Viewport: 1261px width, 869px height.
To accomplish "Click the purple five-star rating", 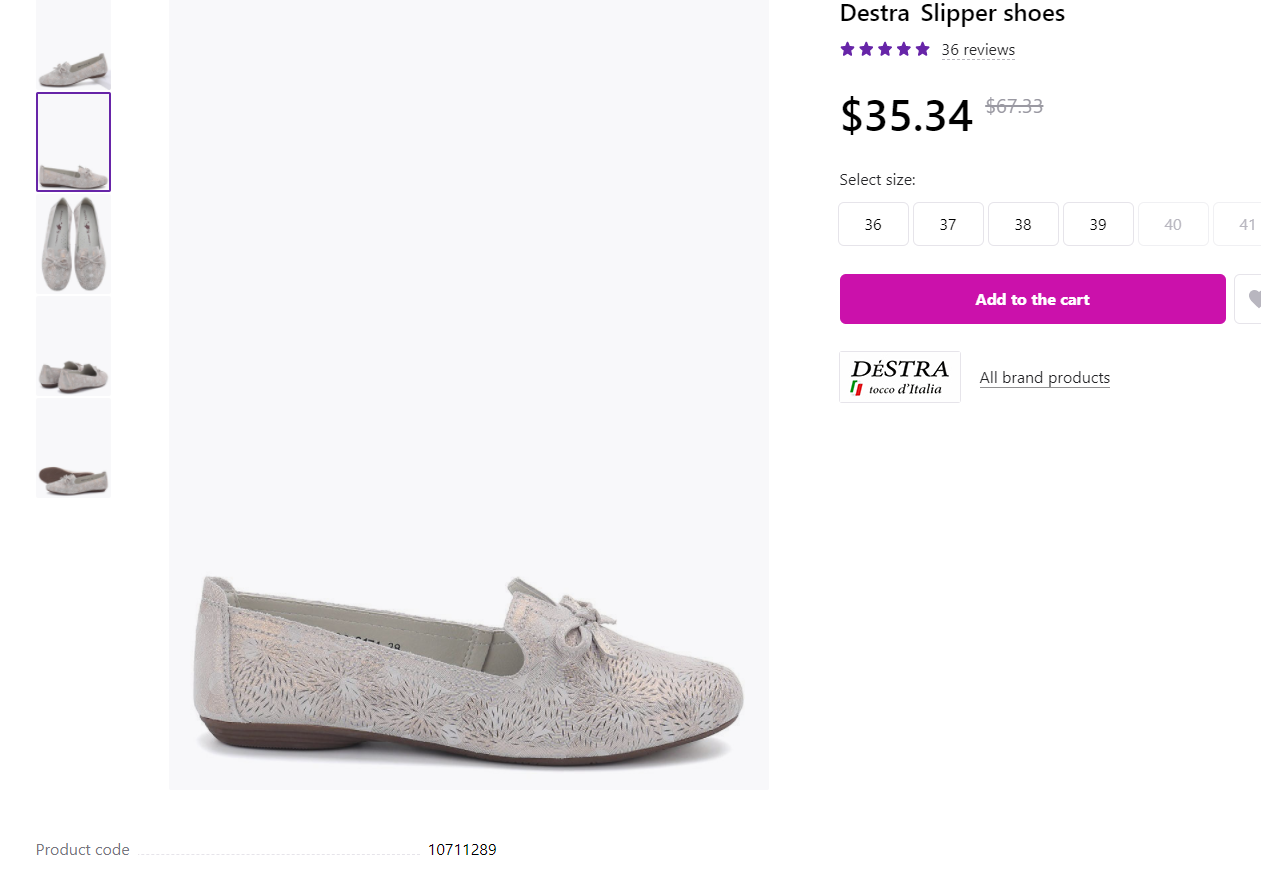I will [885, 50].
